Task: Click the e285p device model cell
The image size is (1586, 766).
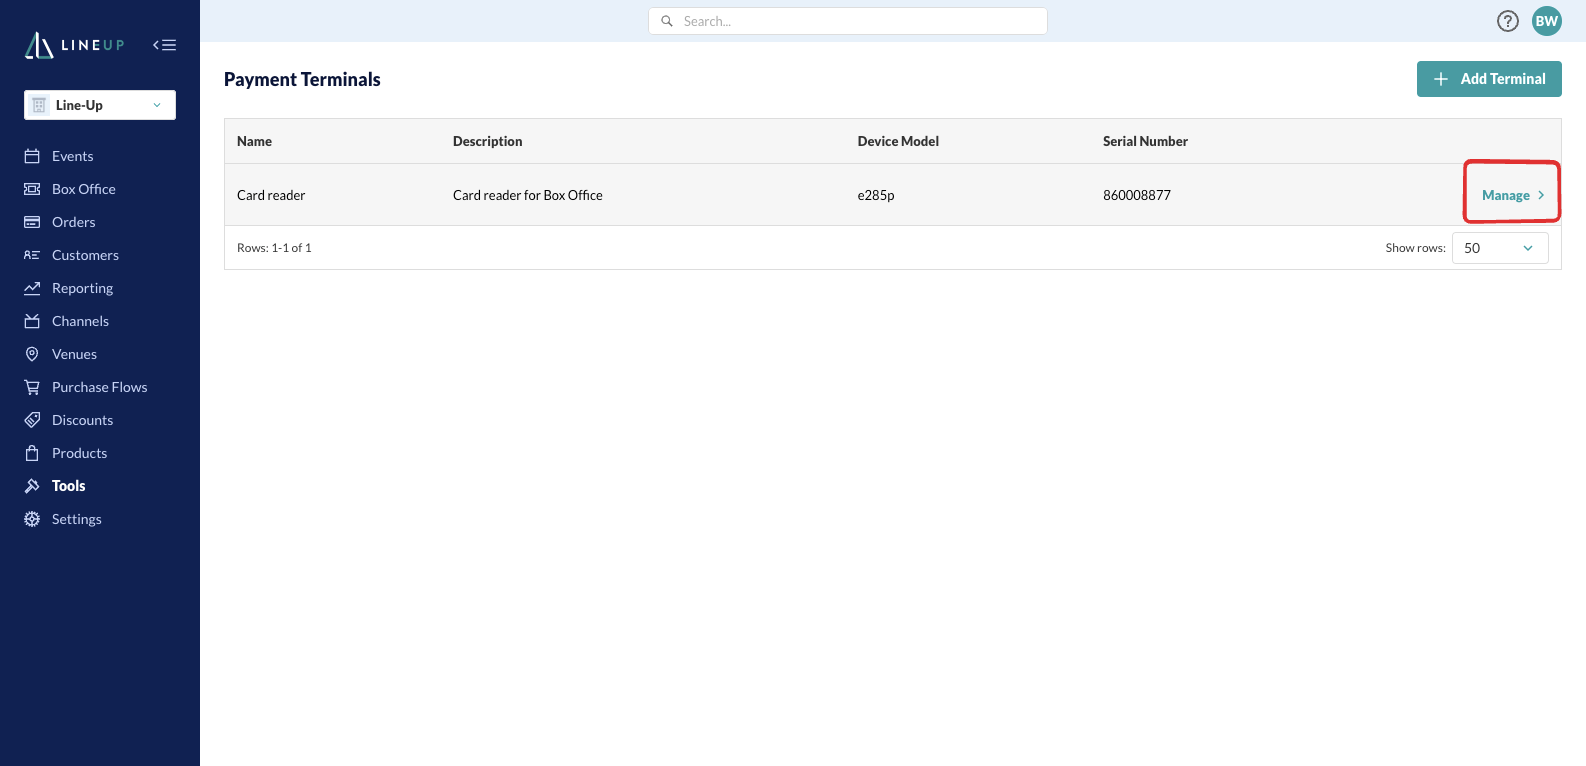Action: [876, 195]
